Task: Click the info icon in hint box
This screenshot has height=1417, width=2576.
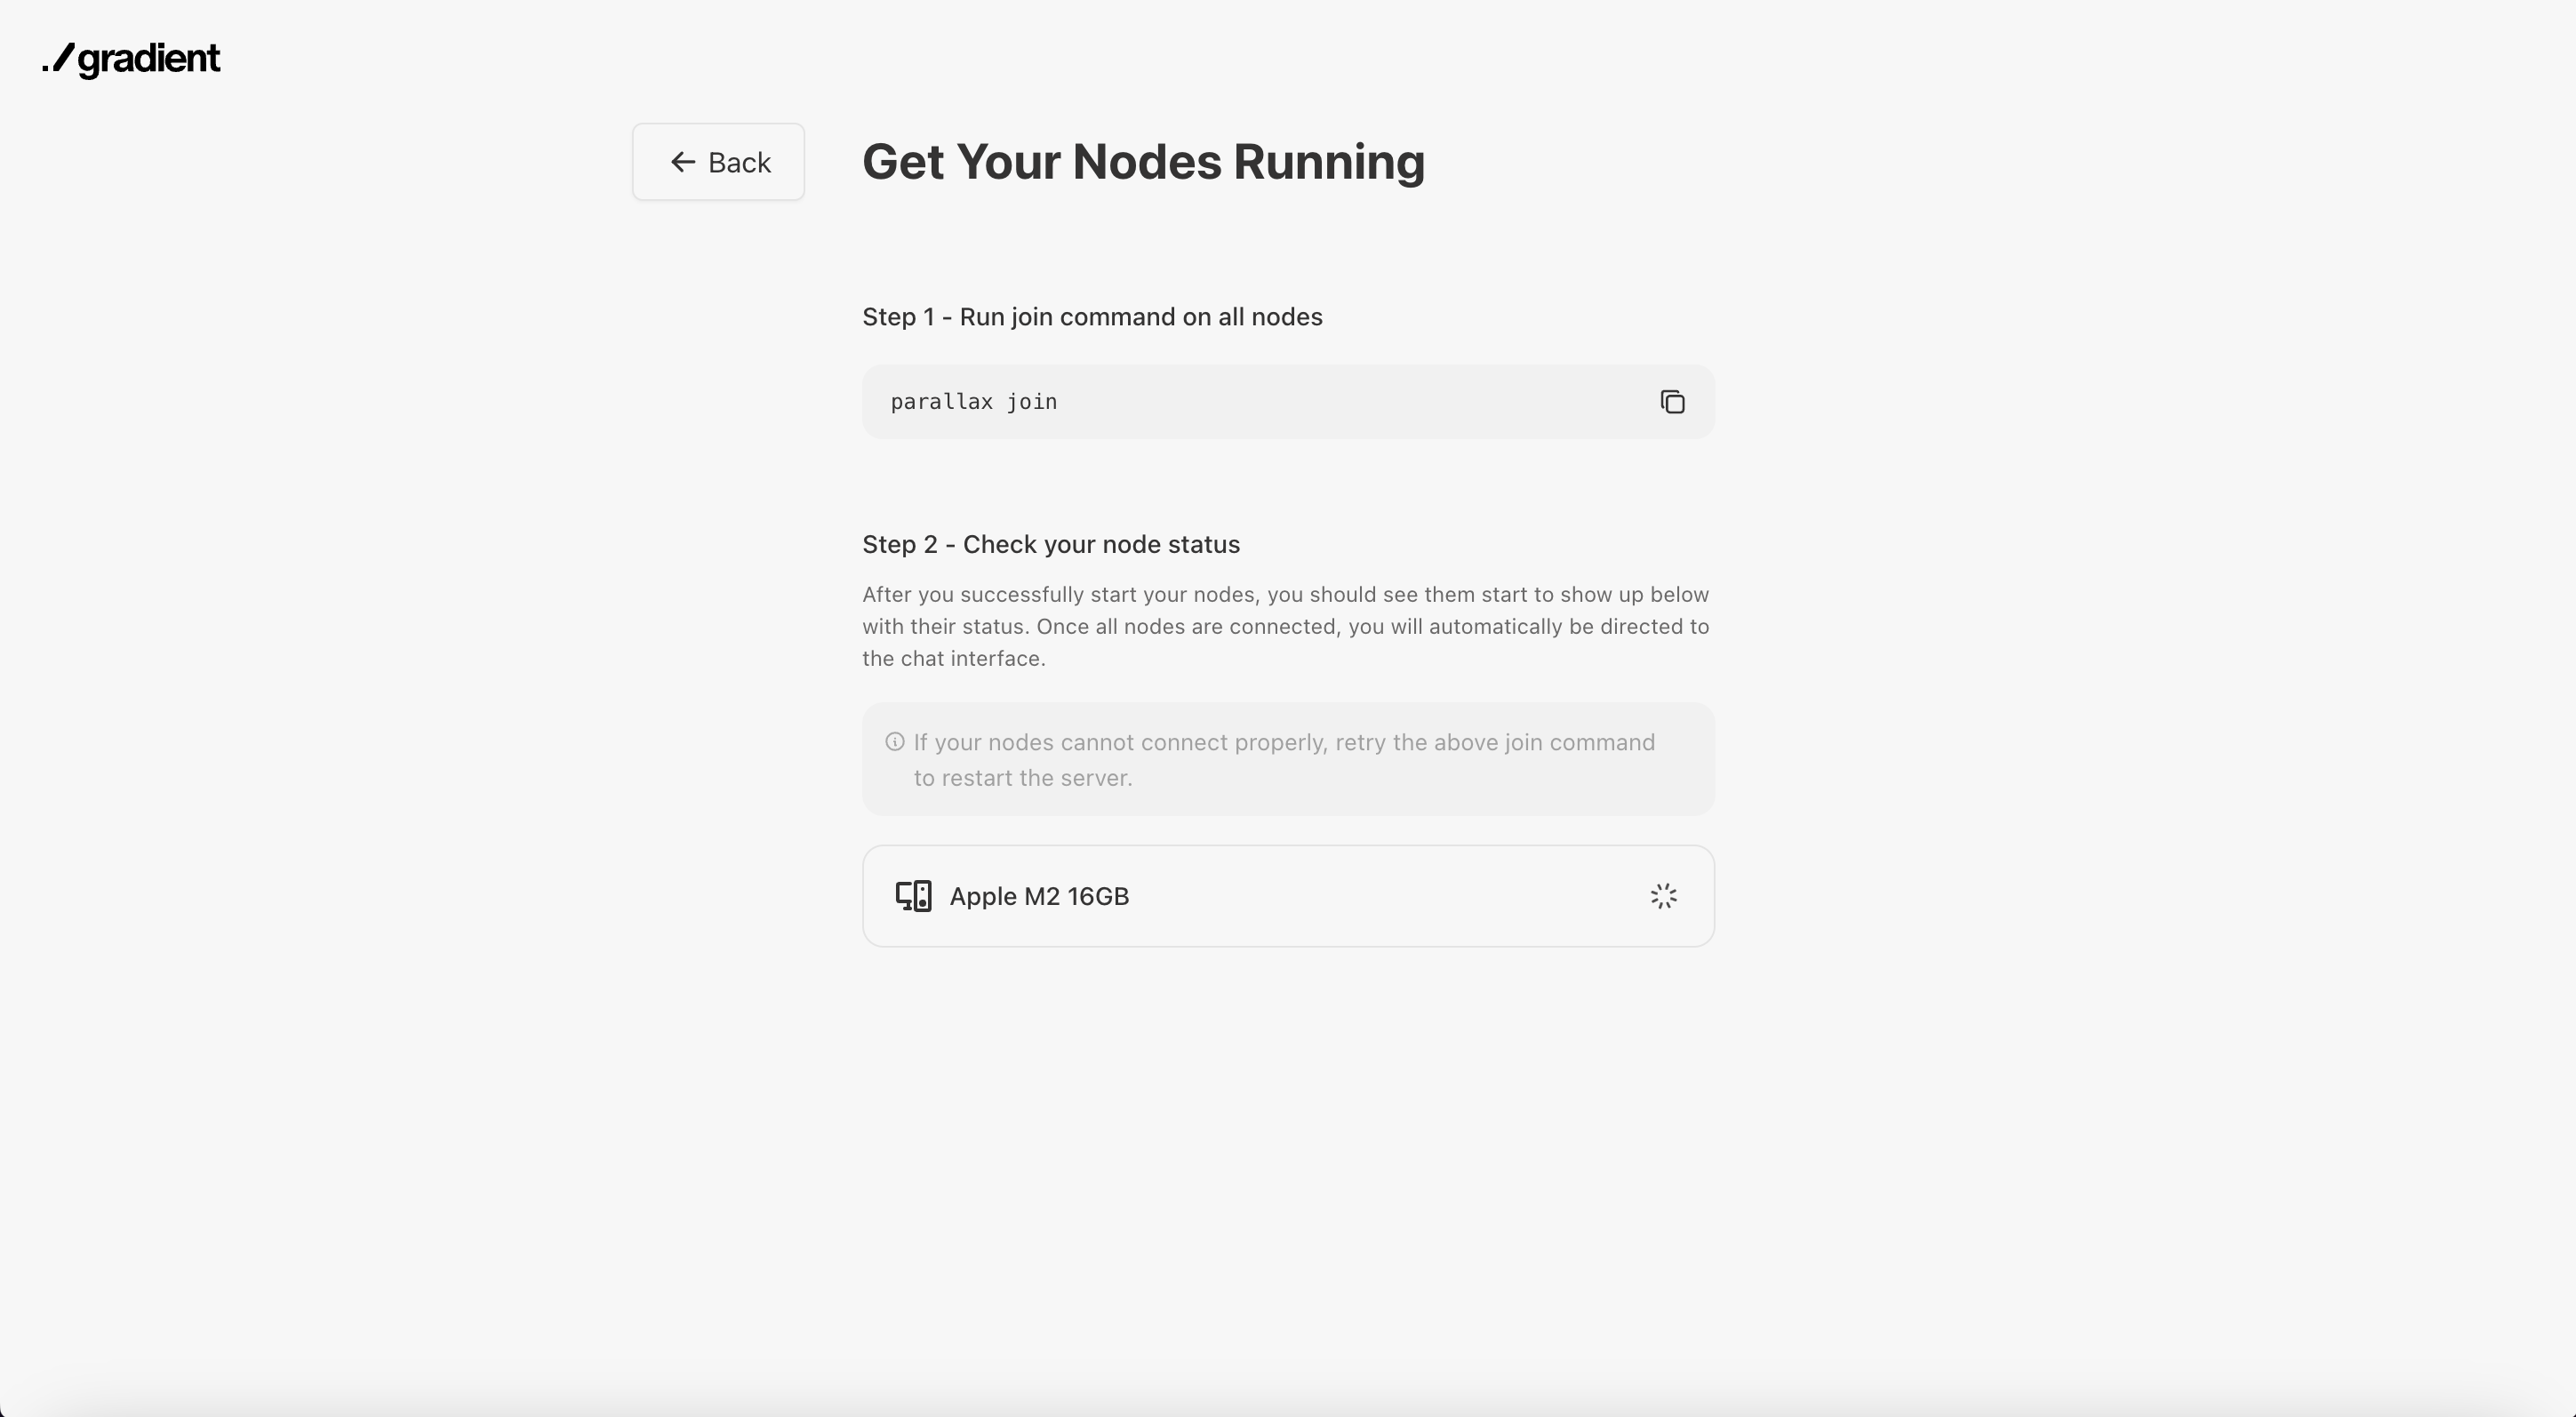Action: [895, 742]
